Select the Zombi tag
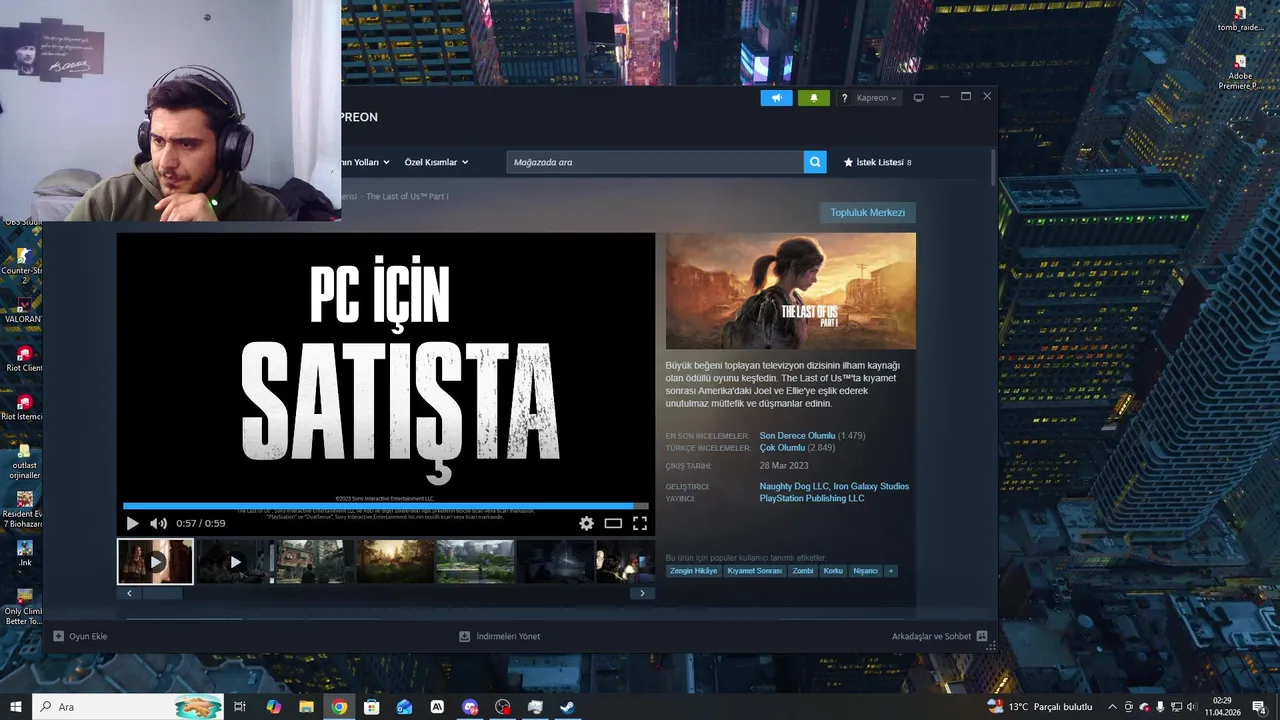 pyautogui.click(x=803, y=571)
